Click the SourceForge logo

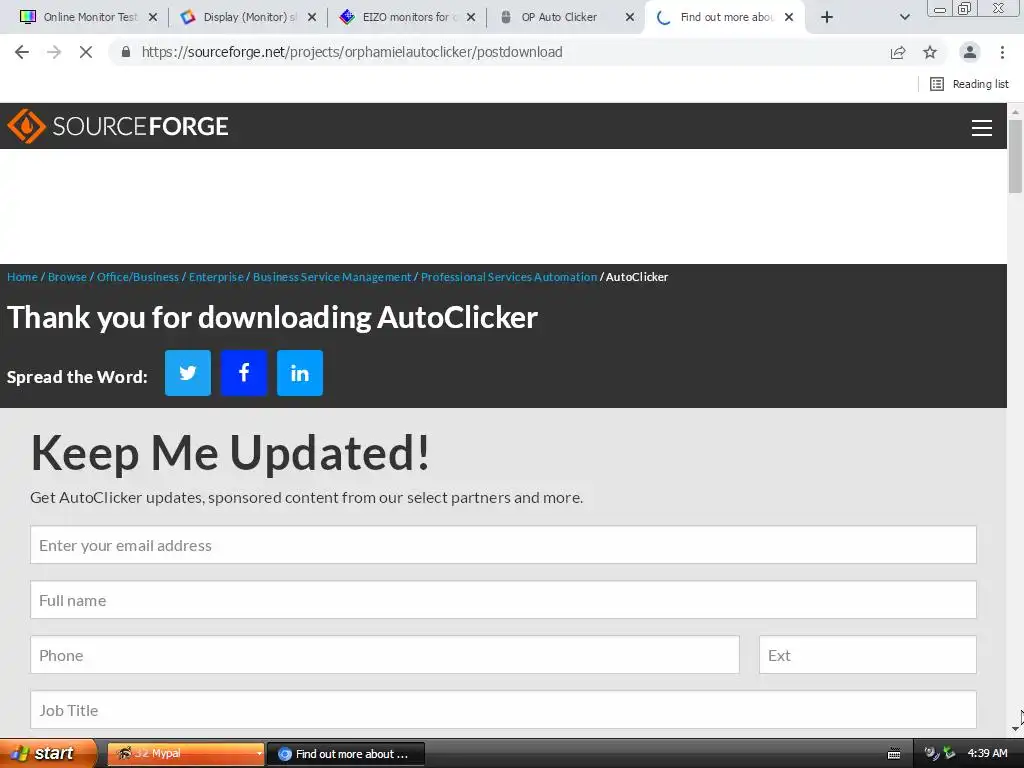tap(118, 126)
